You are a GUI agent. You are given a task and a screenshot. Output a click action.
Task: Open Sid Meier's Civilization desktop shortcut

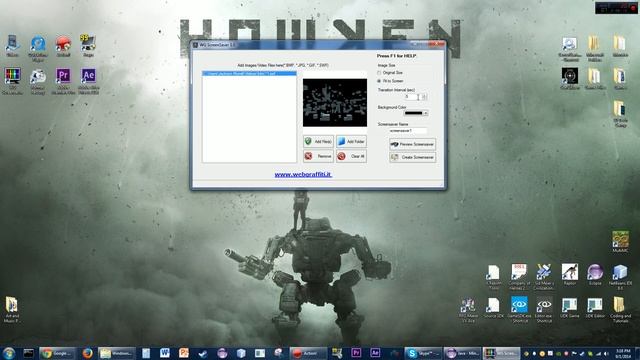[x=544, y=277]
